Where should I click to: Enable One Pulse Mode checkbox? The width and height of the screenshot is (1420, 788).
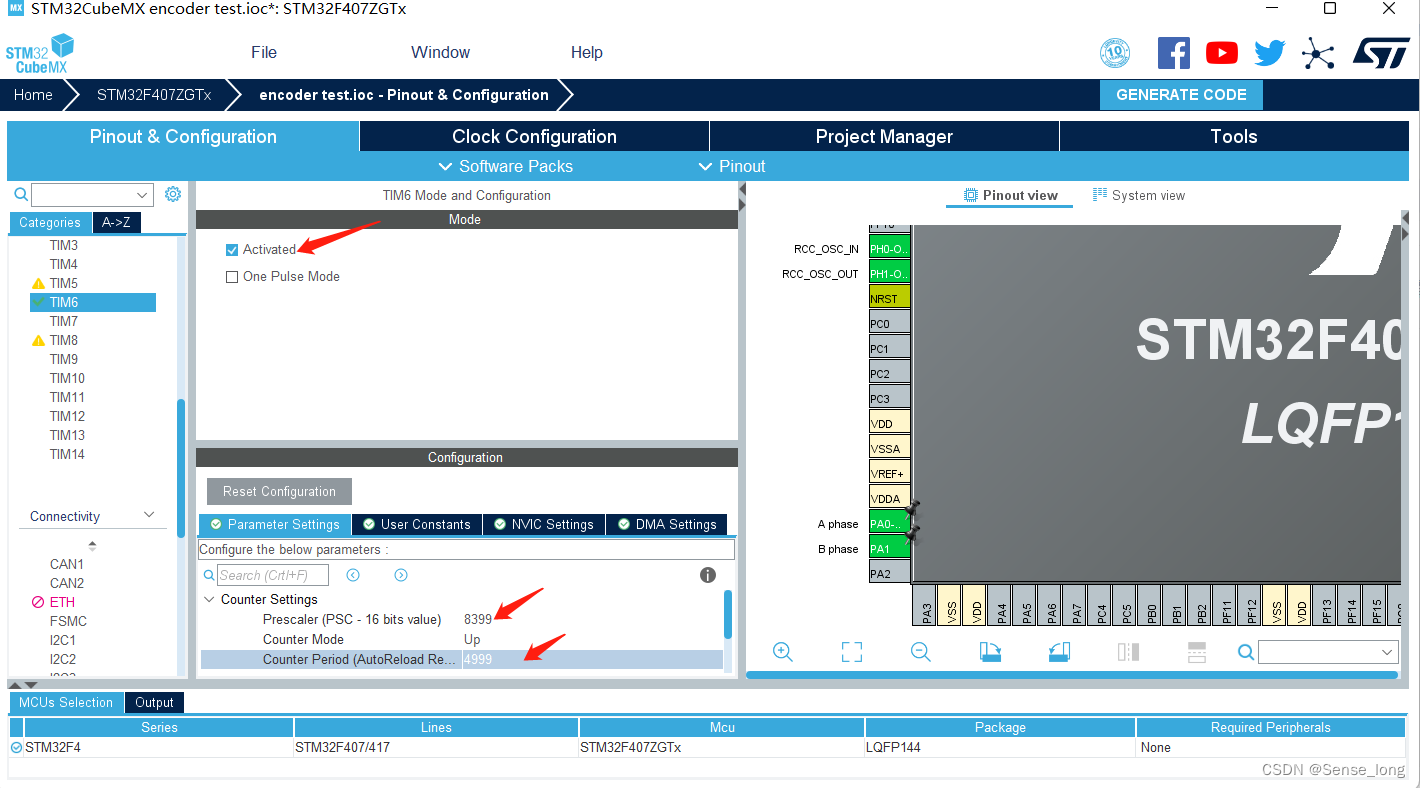[x=232, y=277]
